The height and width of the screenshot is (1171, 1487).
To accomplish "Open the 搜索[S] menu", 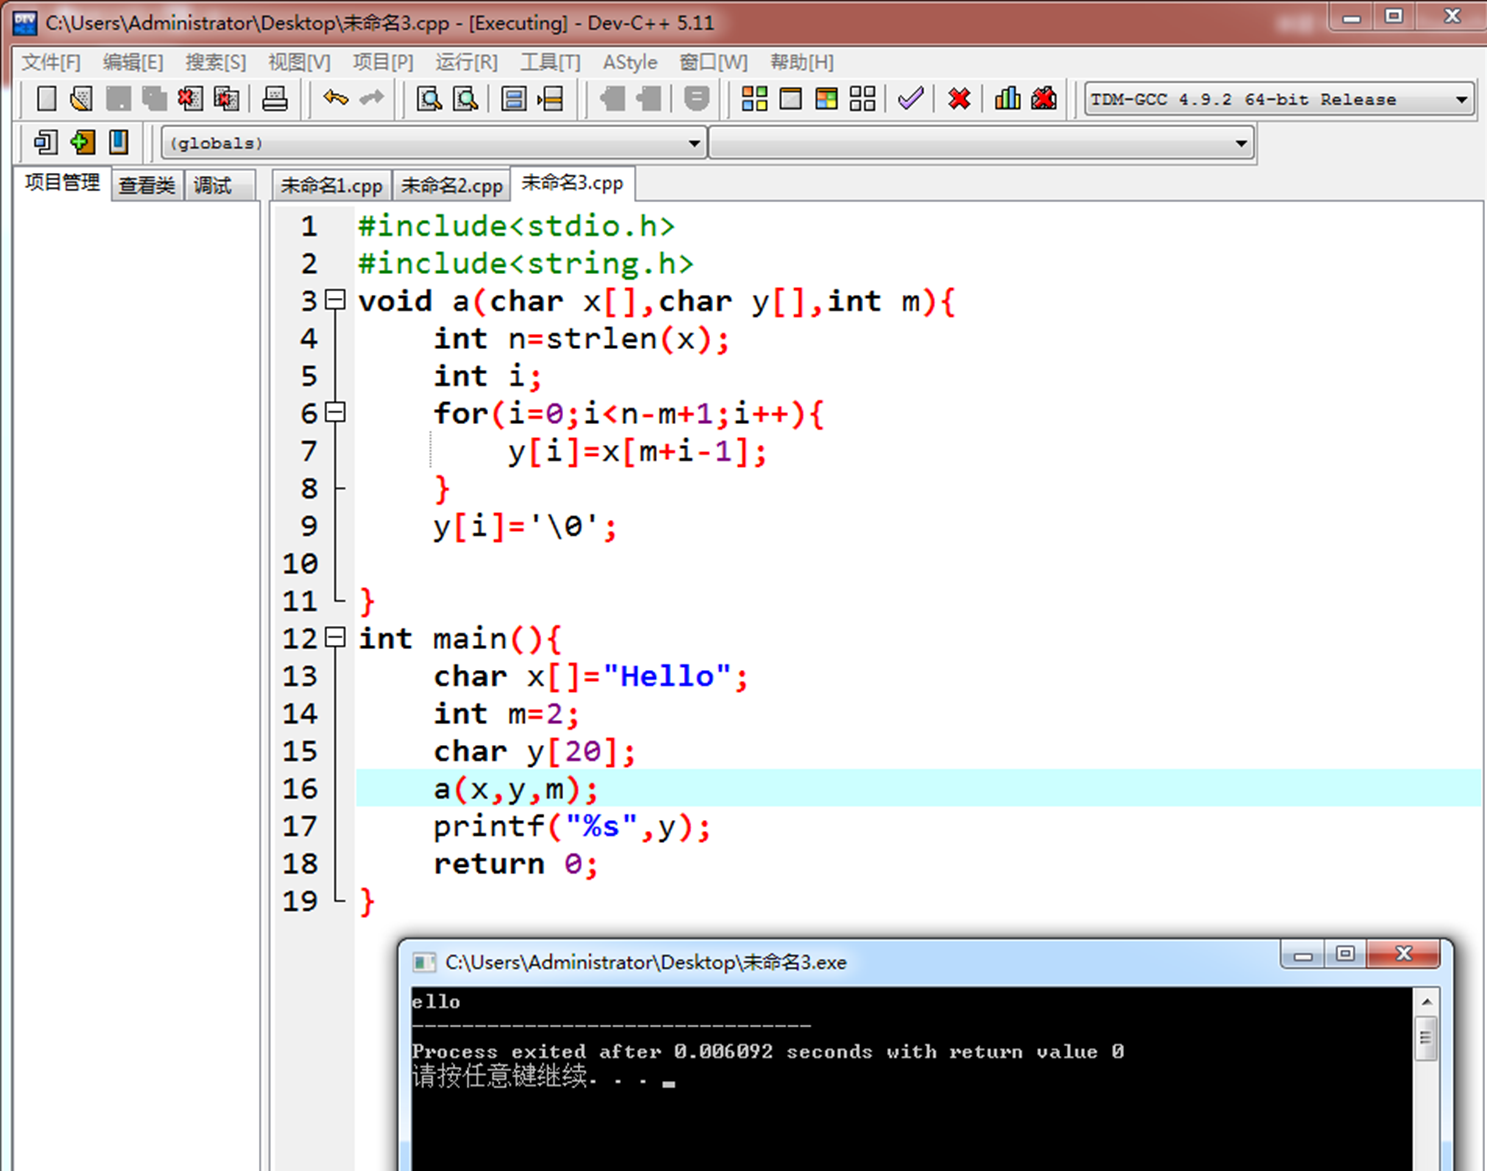I will [x=215, y=62].
